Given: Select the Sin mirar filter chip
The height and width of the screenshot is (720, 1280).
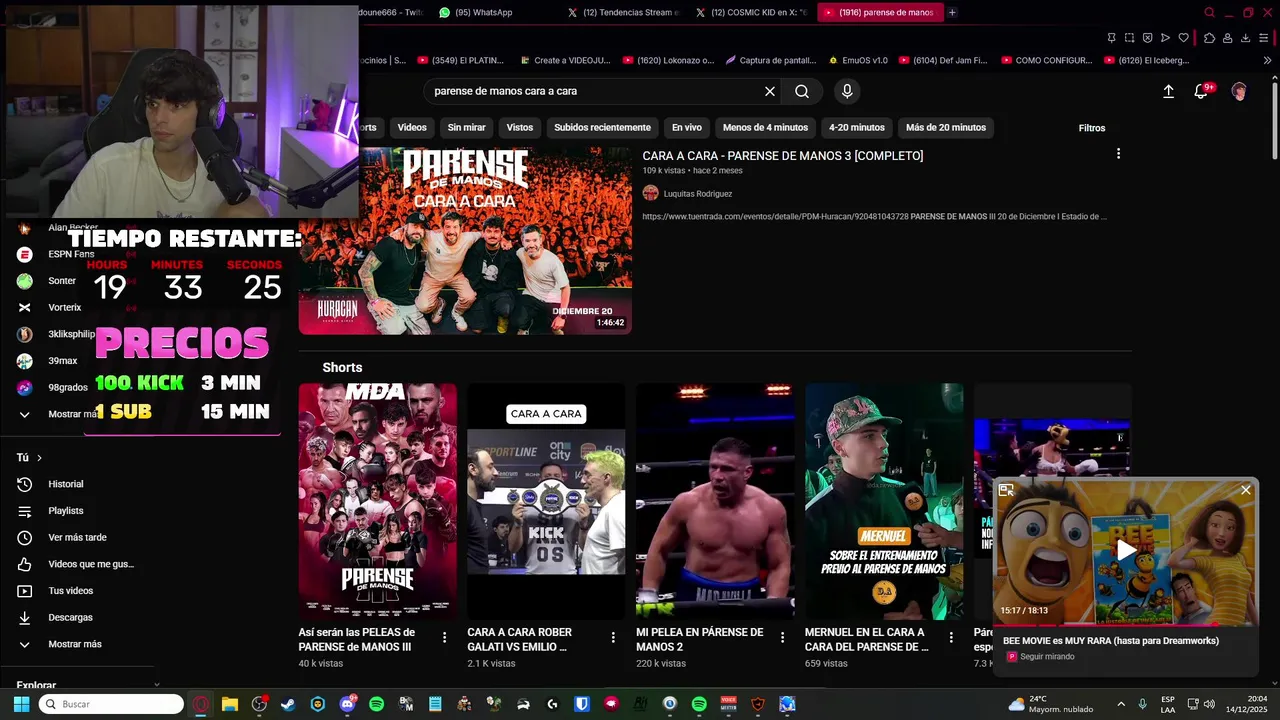Looking at the screenshot, I should point(466,127).
